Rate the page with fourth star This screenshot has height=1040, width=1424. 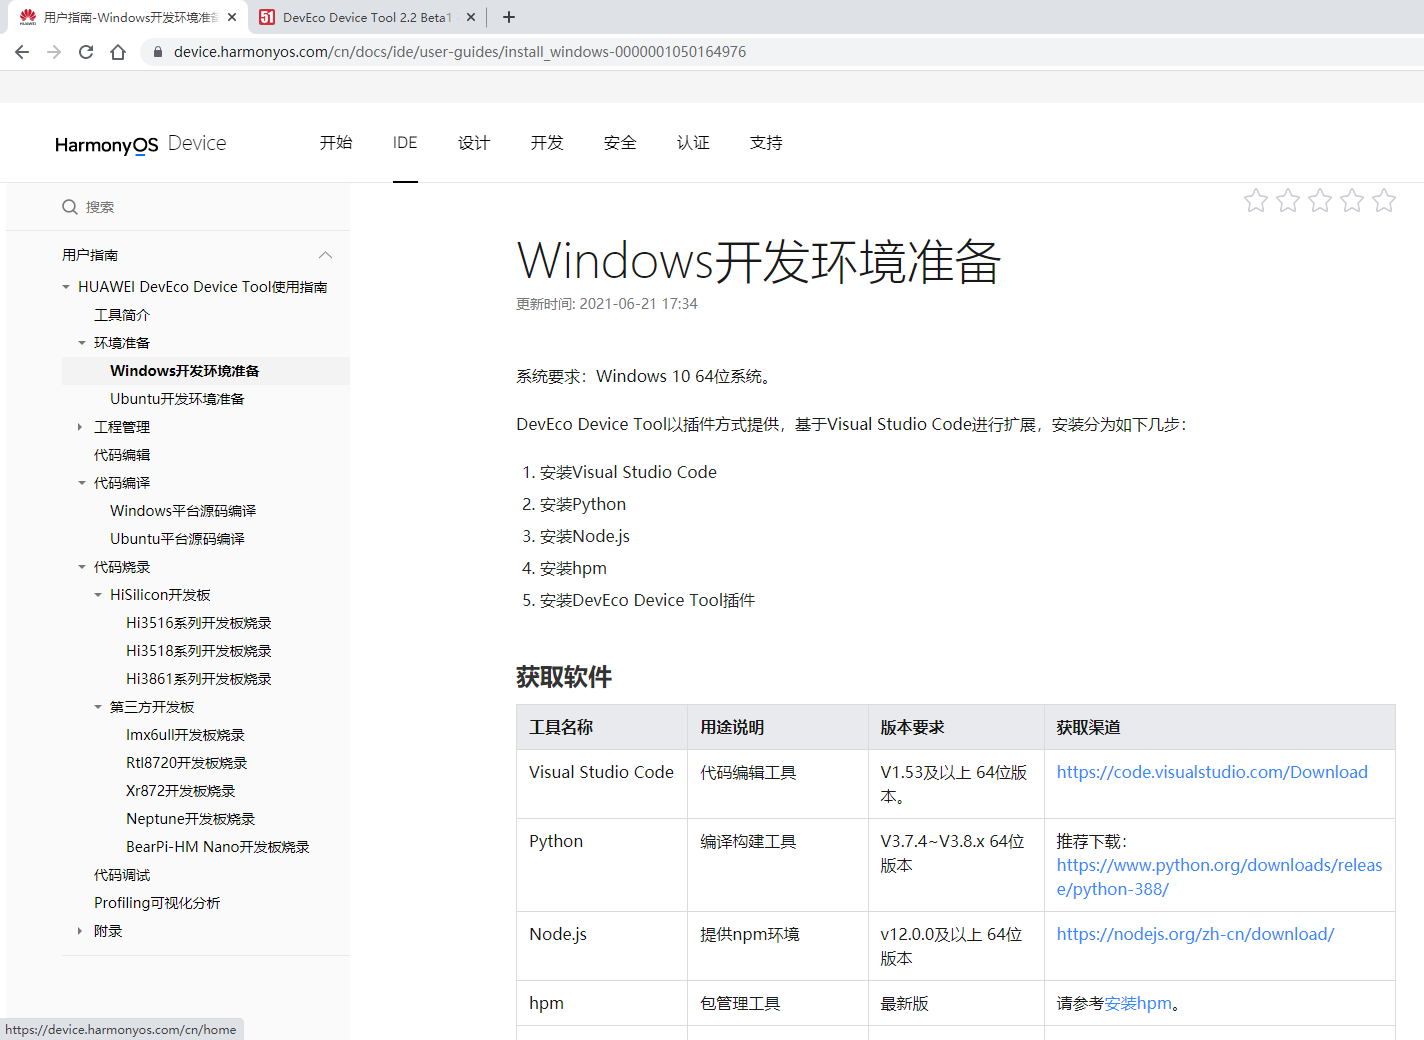point(1352,201)
